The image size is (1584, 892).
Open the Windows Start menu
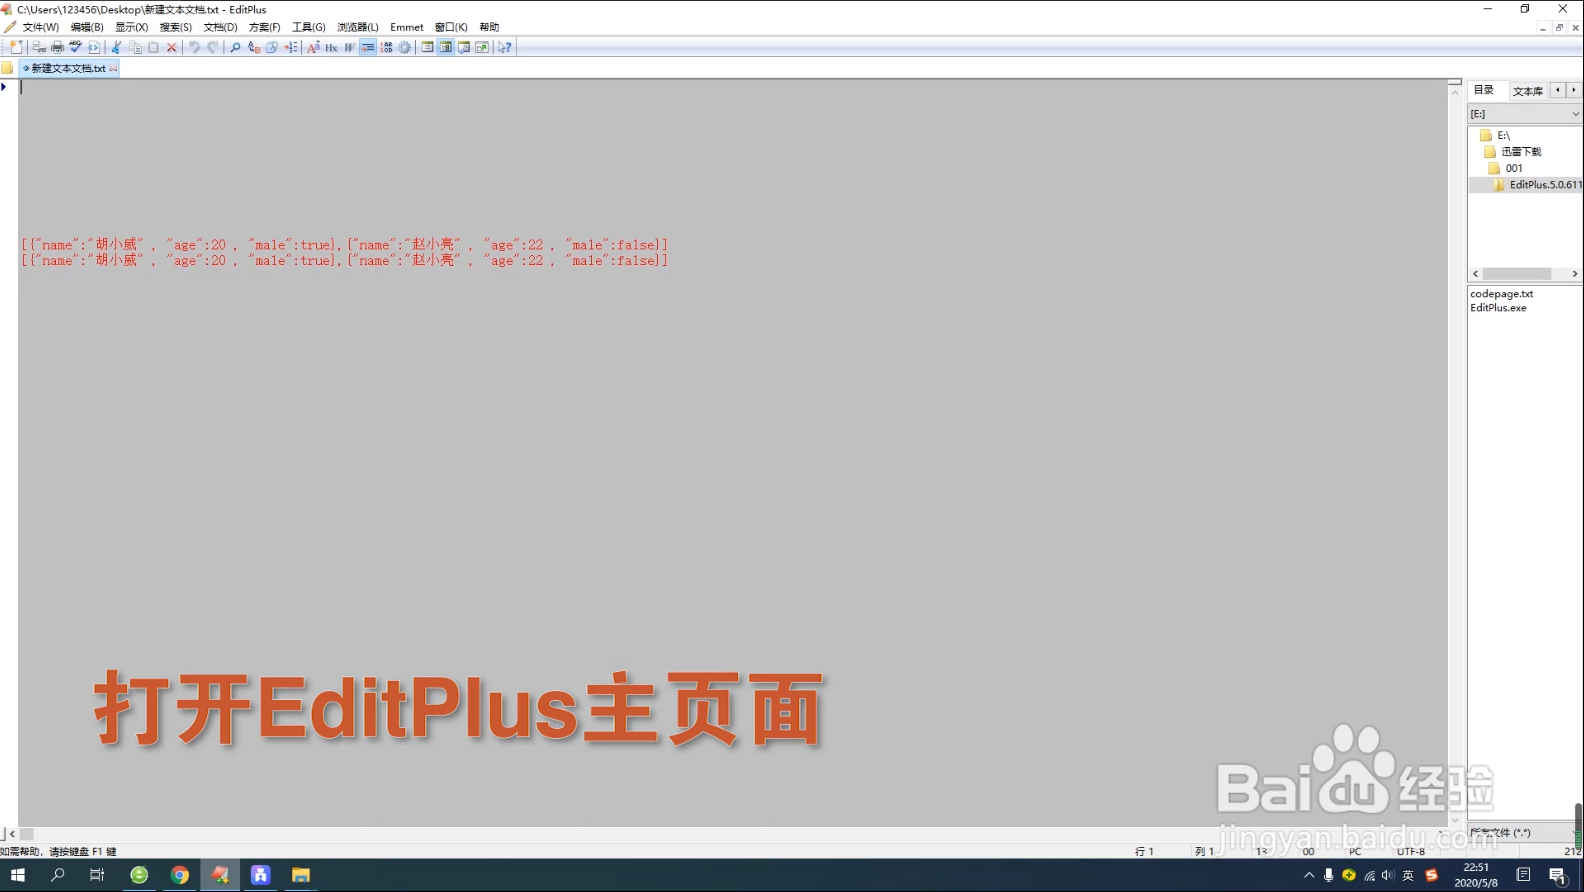[17, 875]
